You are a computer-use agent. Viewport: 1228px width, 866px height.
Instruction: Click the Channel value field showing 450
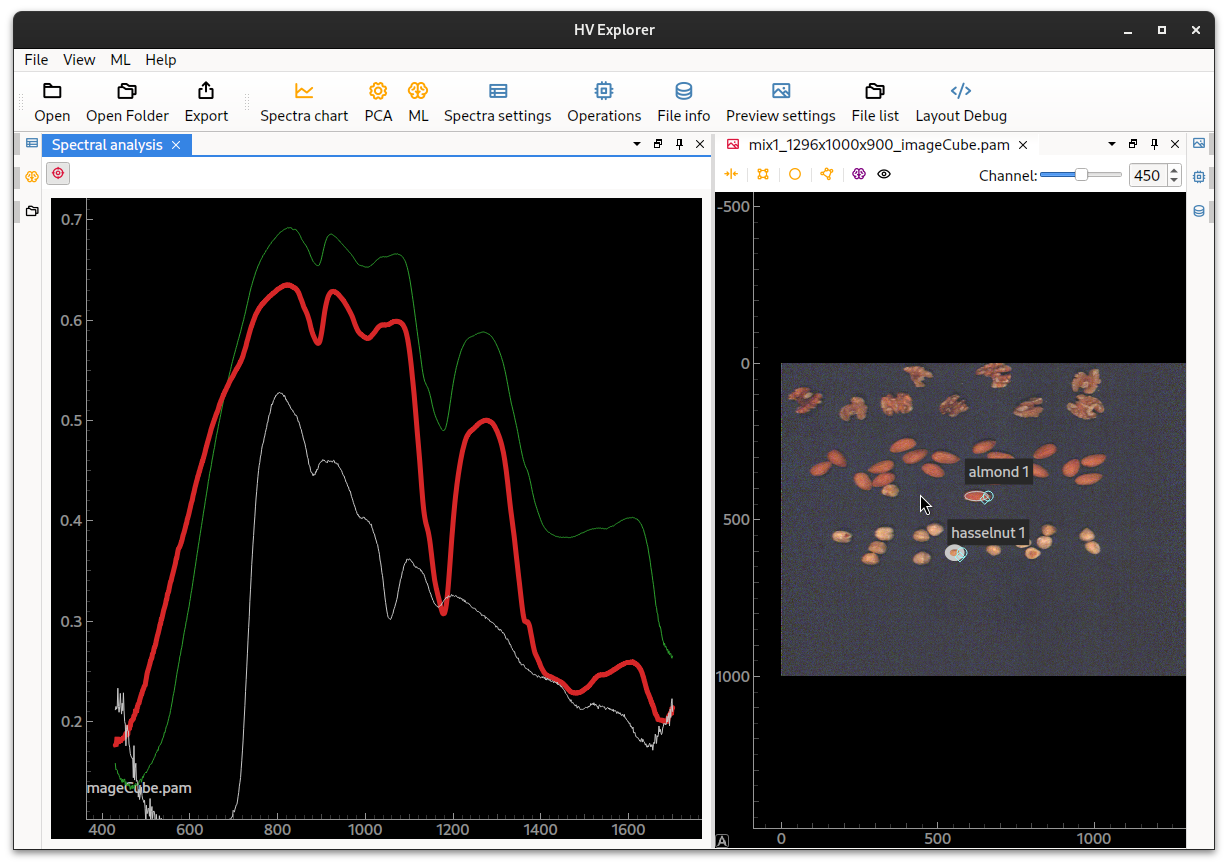(1147, 176)
